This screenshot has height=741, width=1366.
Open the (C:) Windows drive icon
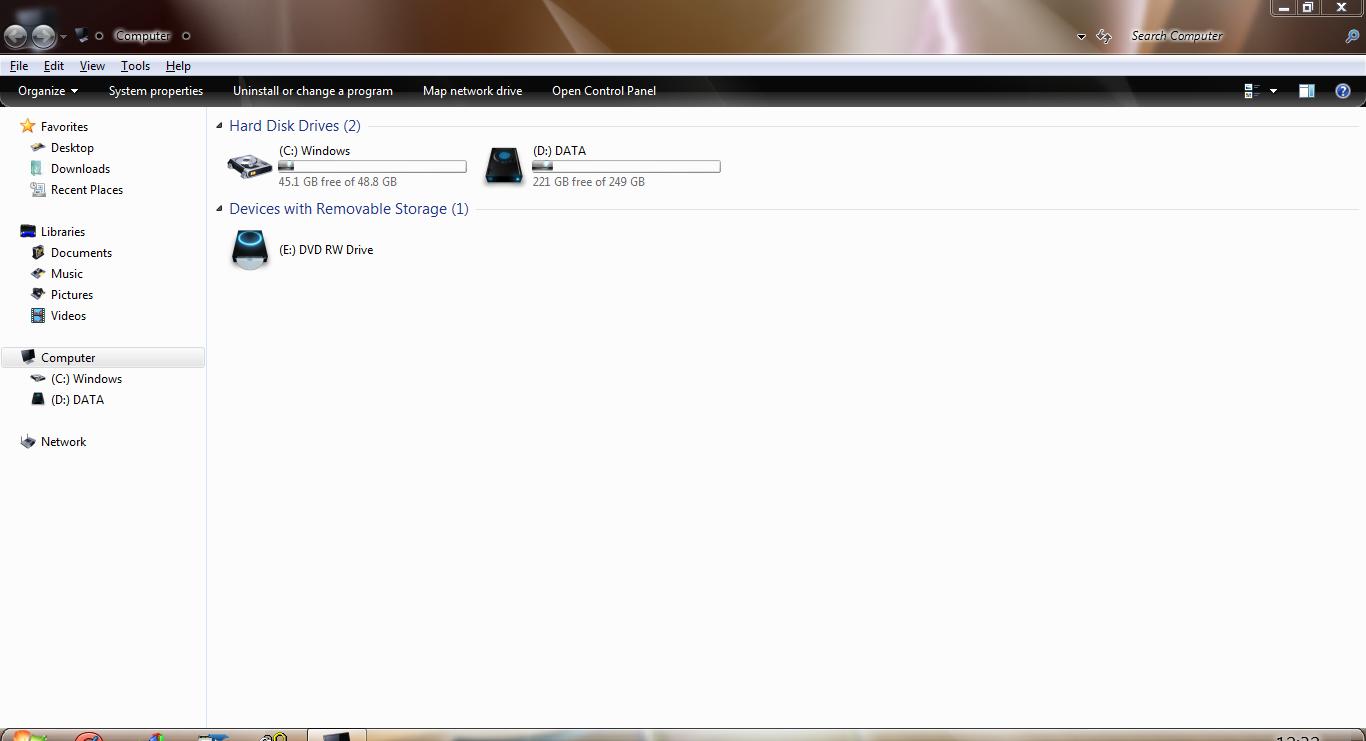[249, 166]
